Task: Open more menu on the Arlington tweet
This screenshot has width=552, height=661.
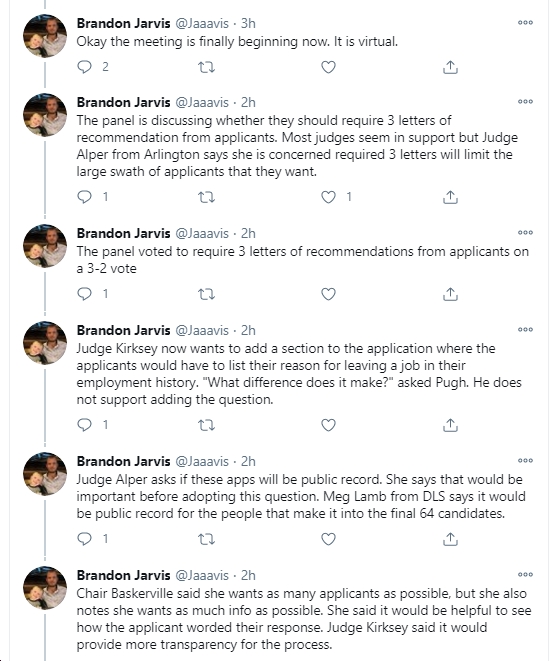Action: pyautogui.click(x=525, y=102)
